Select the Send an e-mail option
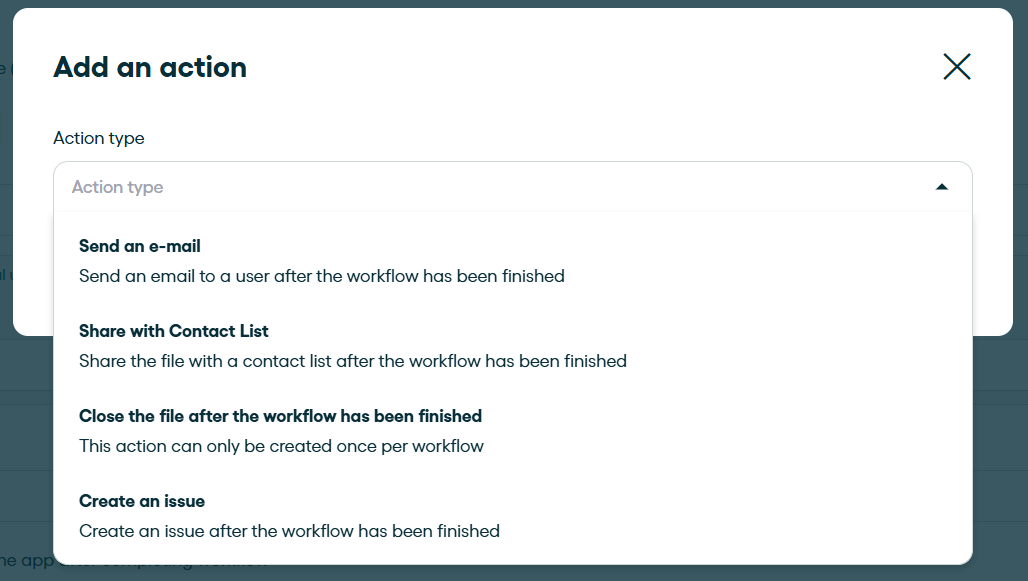The width and height of the screenshot is (1028, 581). [x=513, y=261]
